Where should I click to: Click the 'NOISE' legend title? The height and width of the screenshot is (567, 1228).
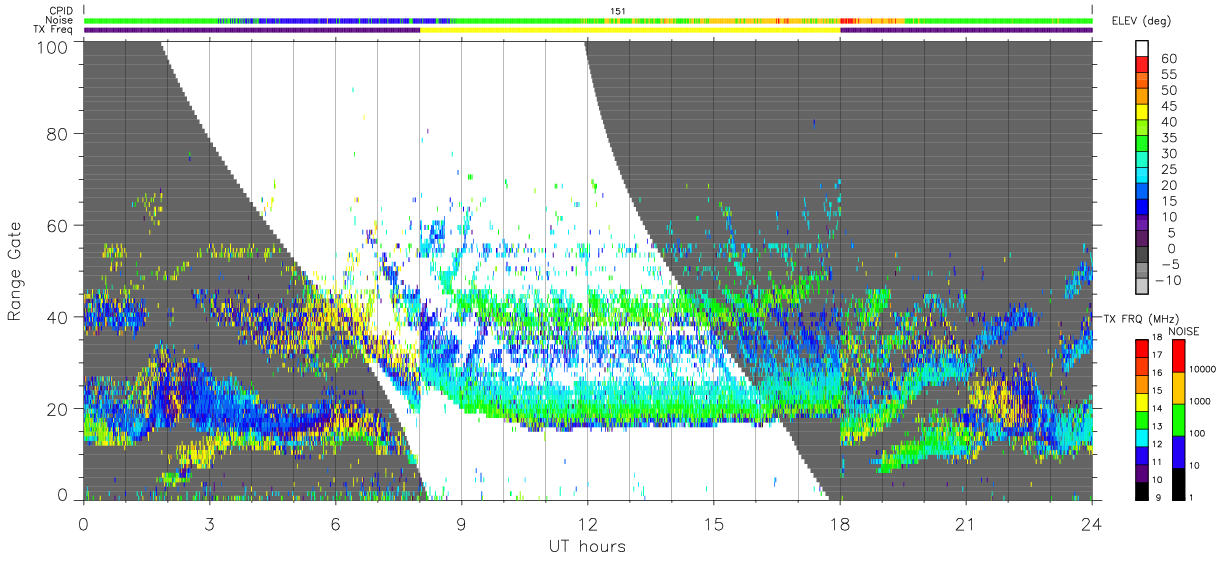[x=1184, y=331]
